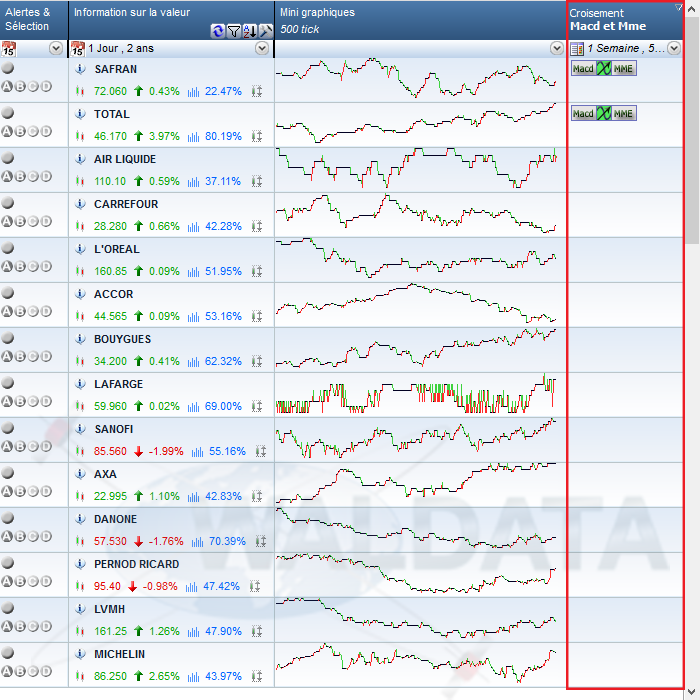Click chart tool icon after 22.47% SAFRAN
Screen dimensions: 700x700
pyautogui.click(x=257, y=91)
